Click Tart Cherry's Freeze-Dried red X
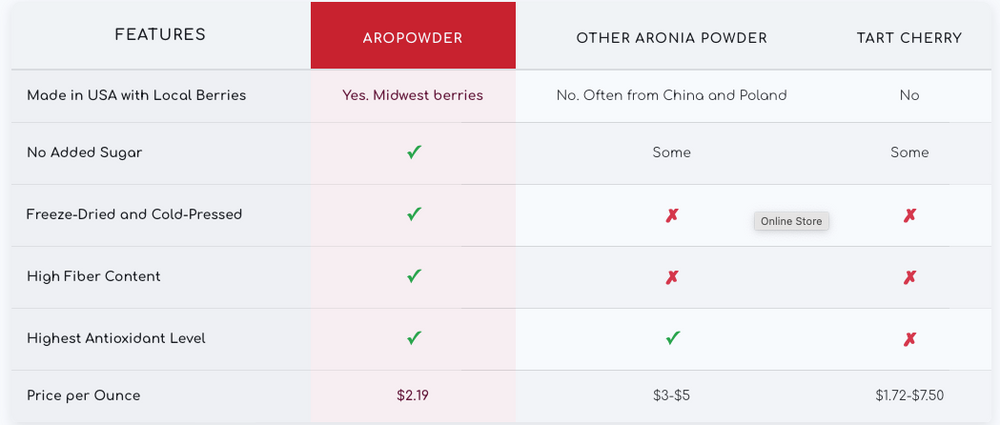The height and width of the screenshot is (425, 1000). (909, 215)
